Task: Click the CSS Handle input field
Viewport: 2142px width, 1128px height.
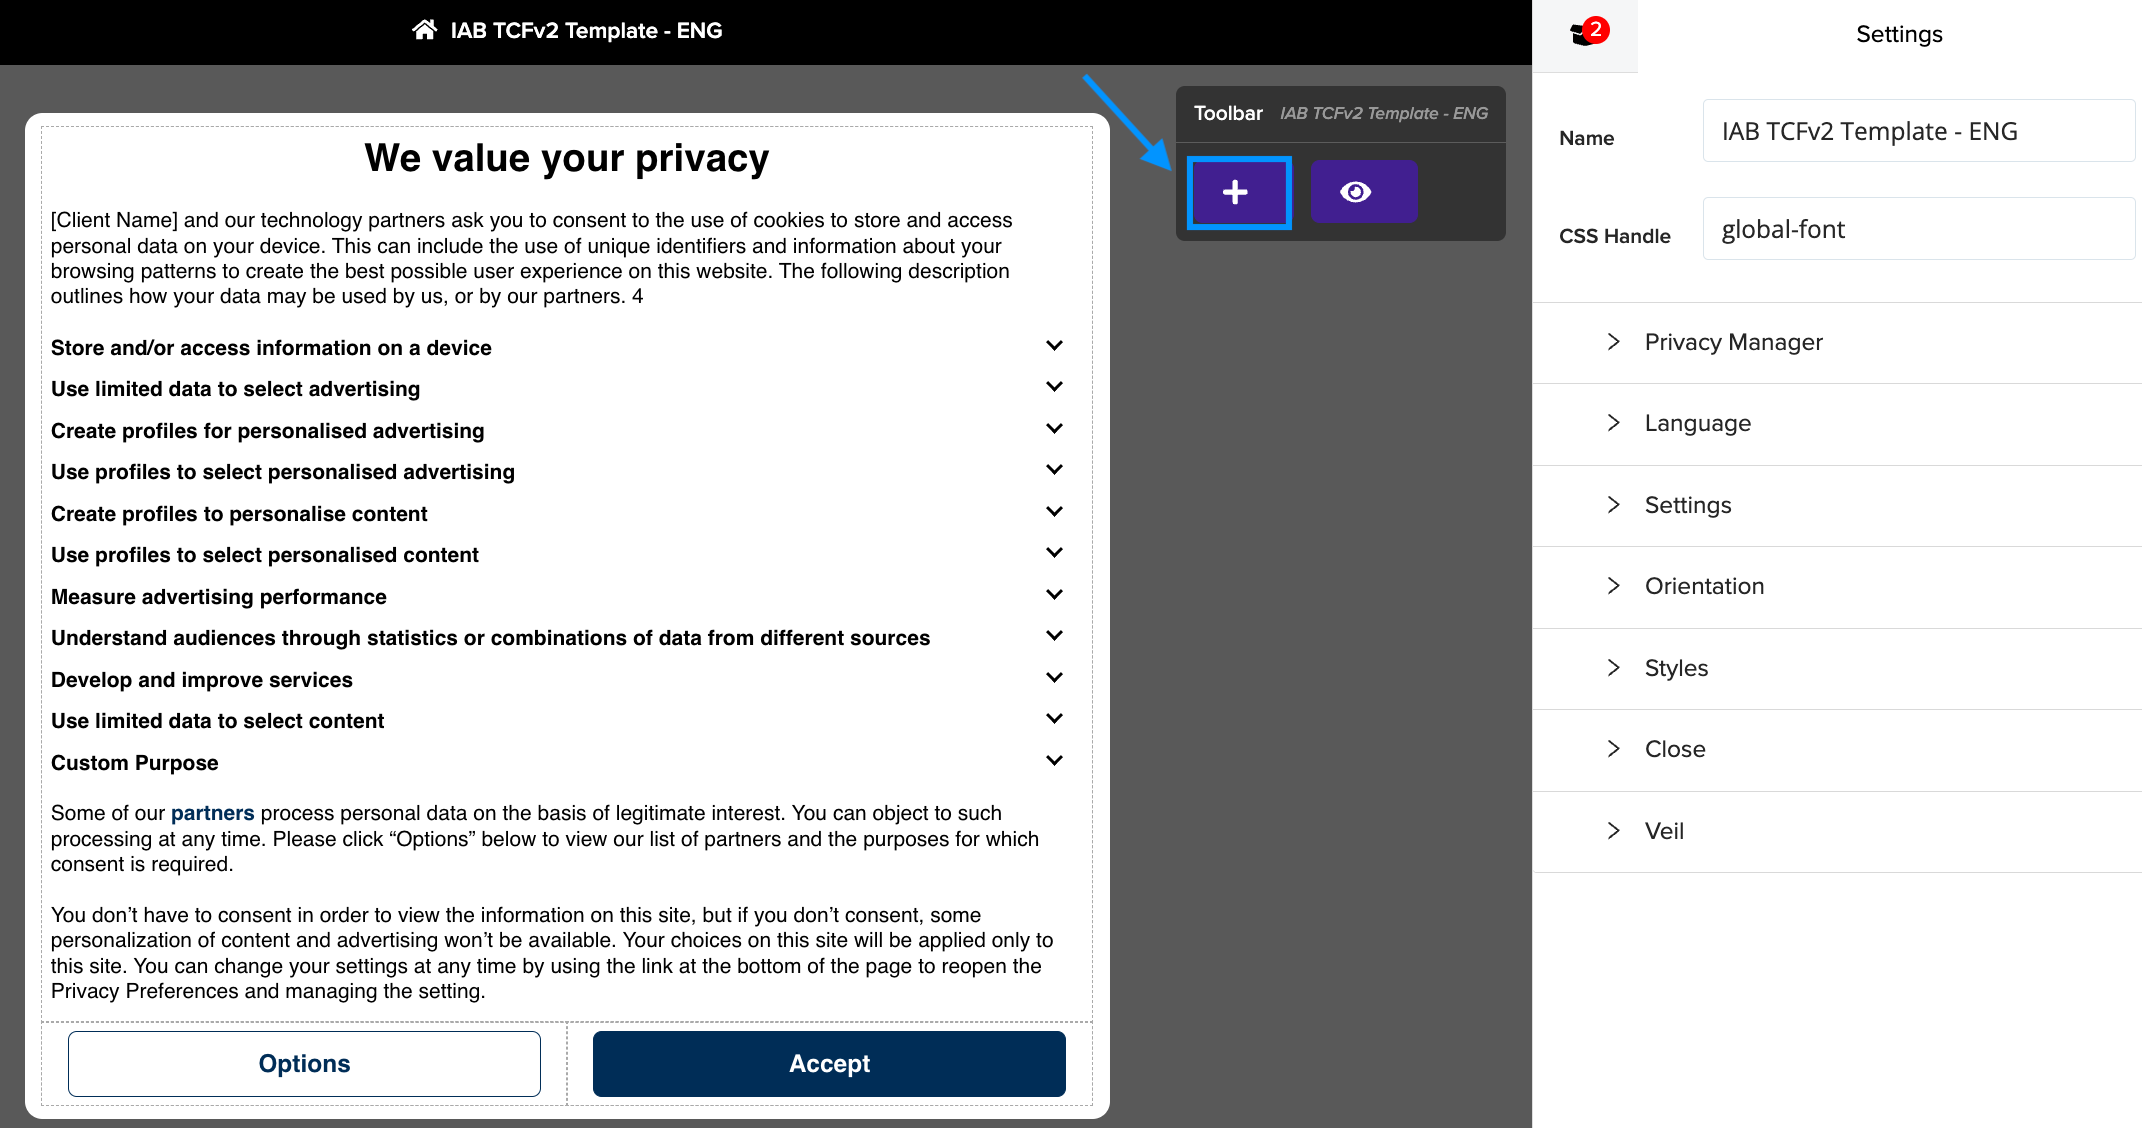Action: (1918, 229)
